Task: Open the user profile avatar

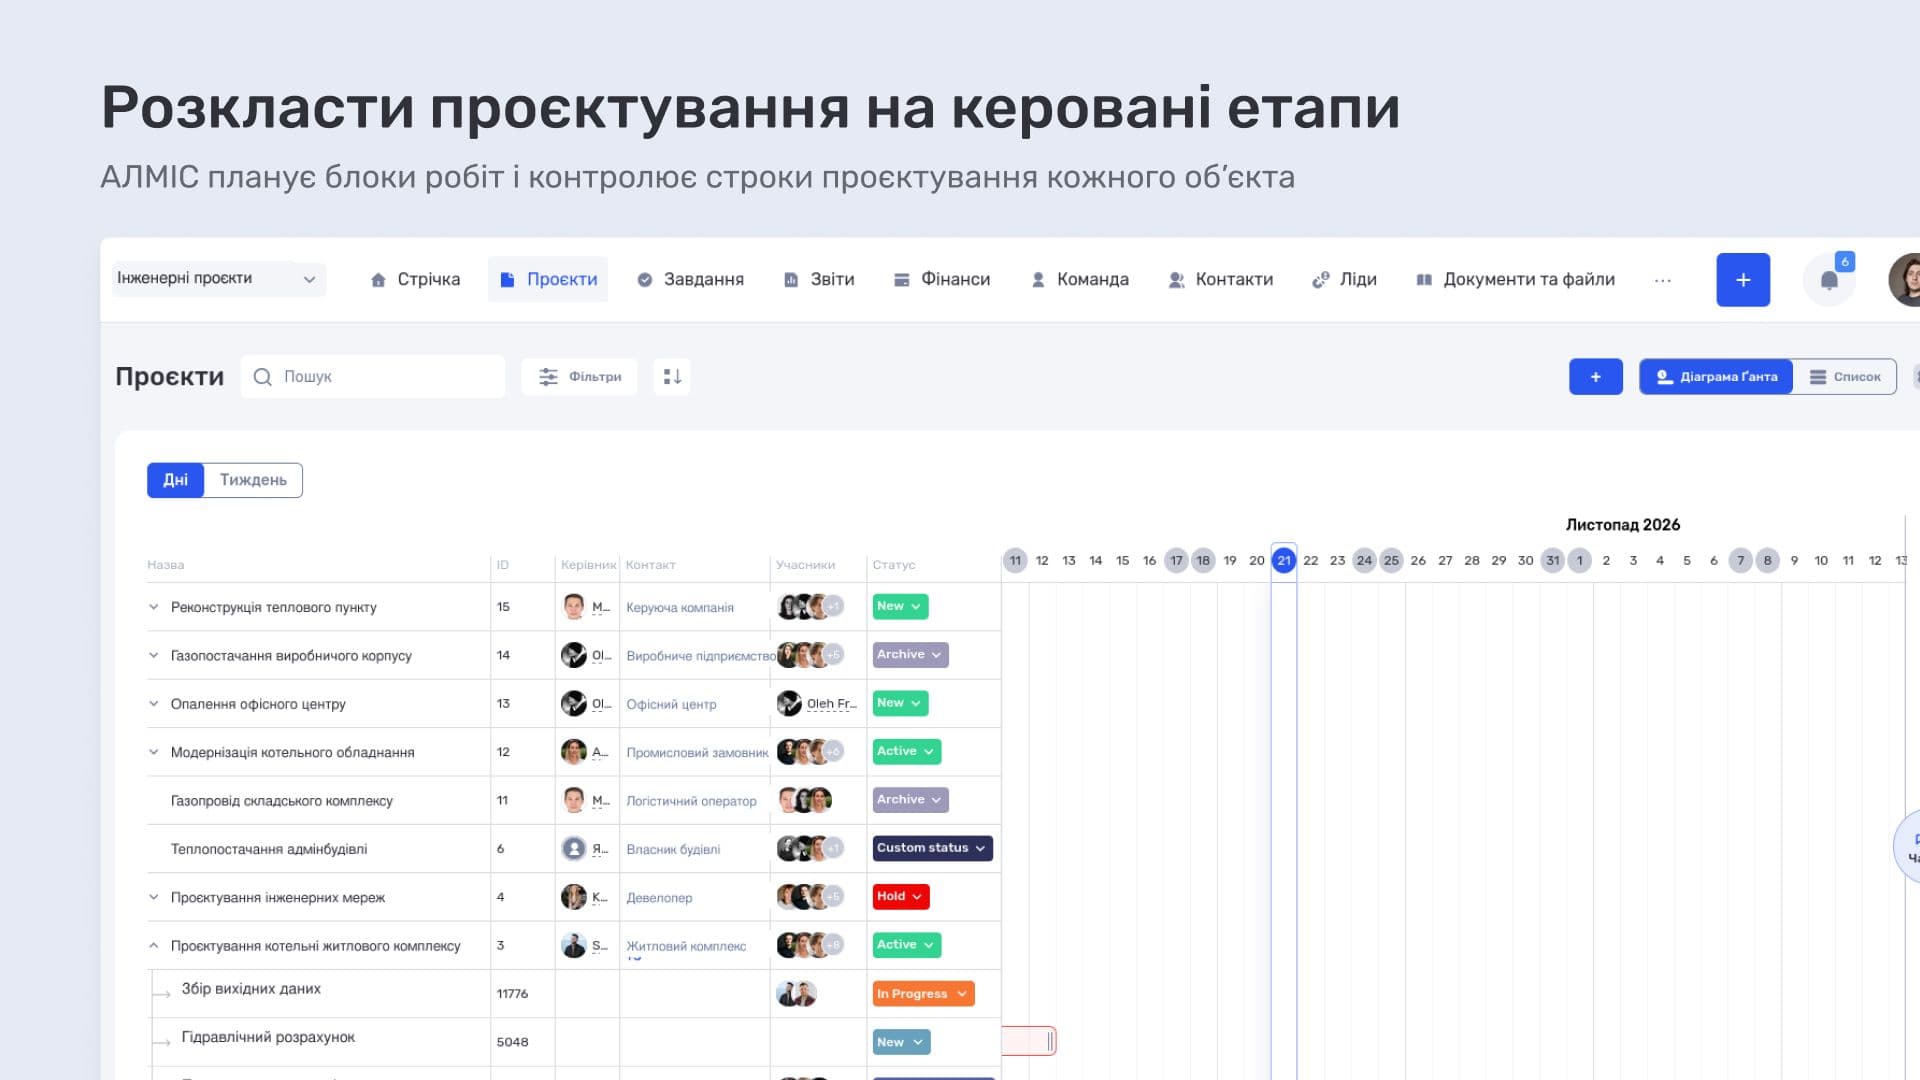Action: pyautogui.click(x=1905, y=280)
